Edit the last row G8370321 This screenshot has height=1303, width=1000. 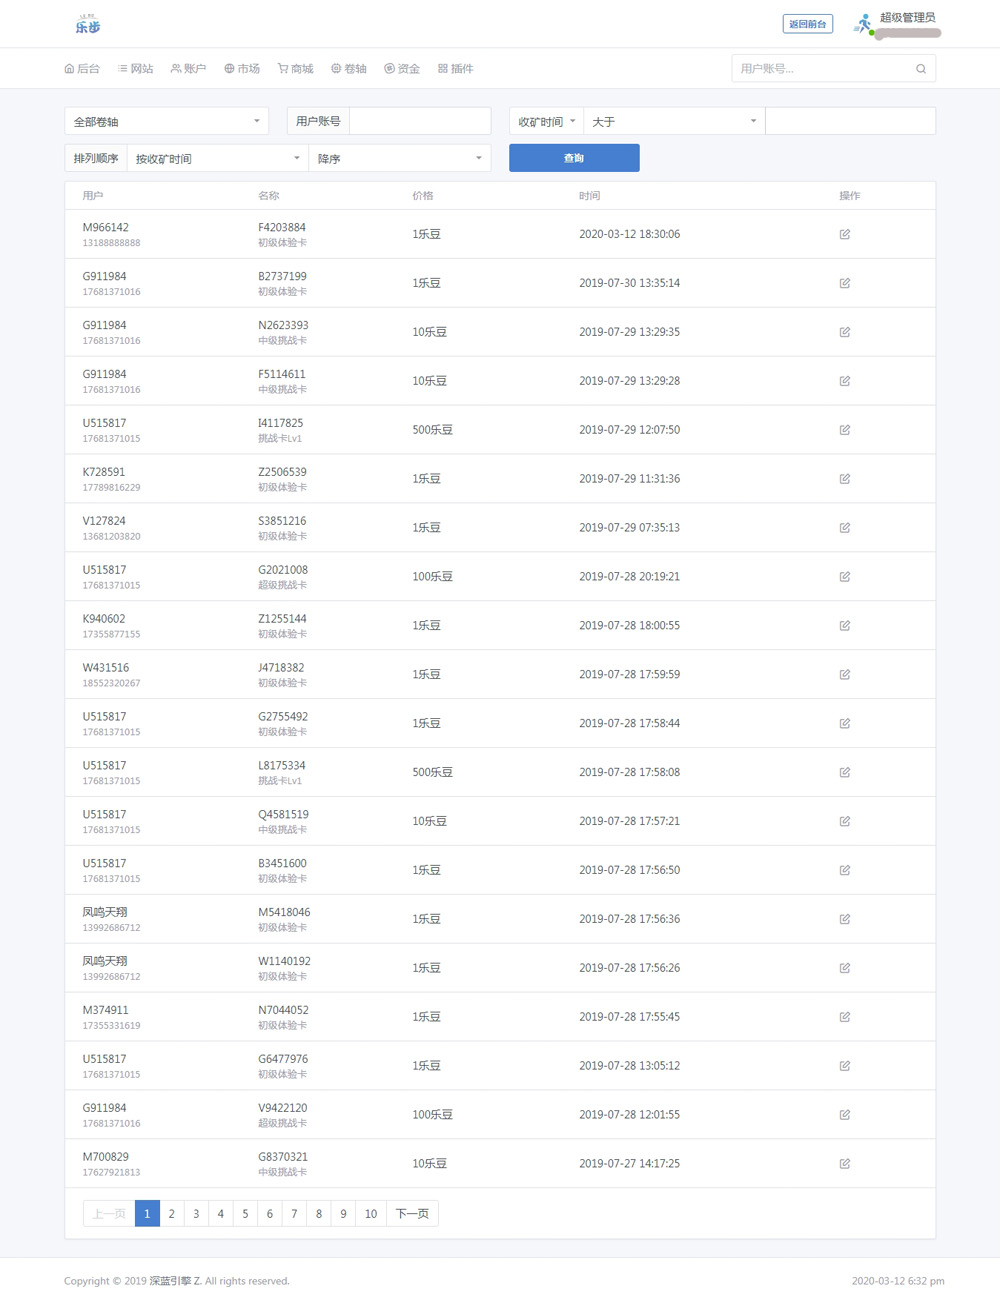[x=844, y=1164]
